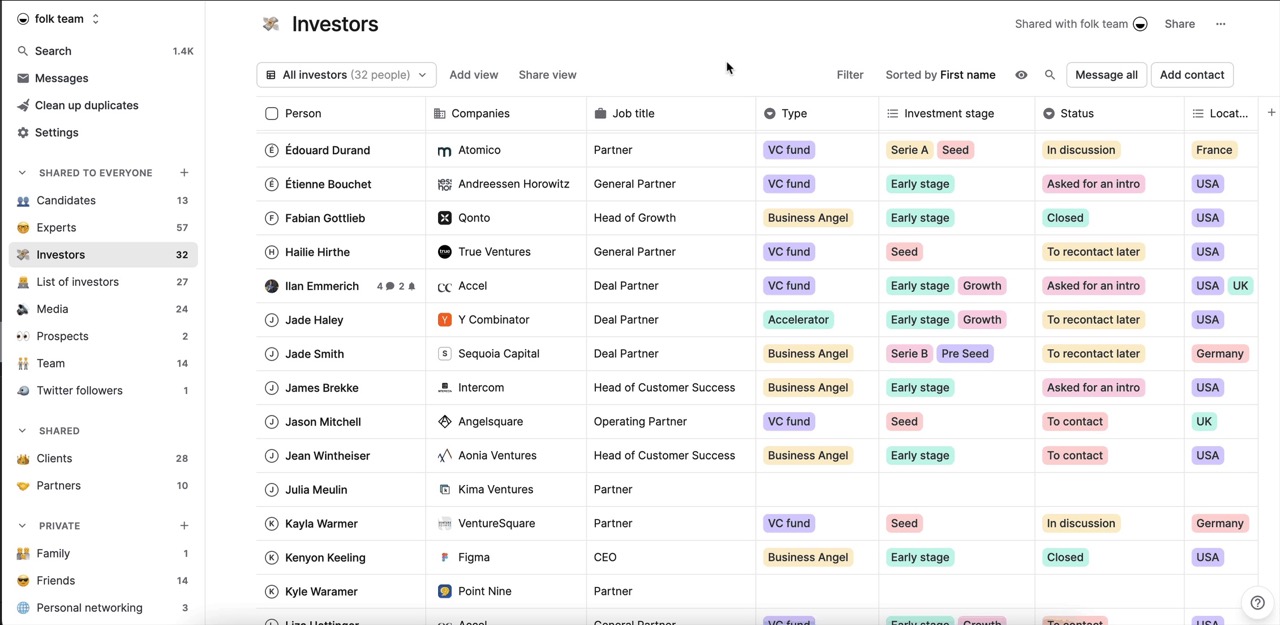Click the search magnifier in table toolbar
Viewport: 1280px width, 625px height.
pos(1050,75)
